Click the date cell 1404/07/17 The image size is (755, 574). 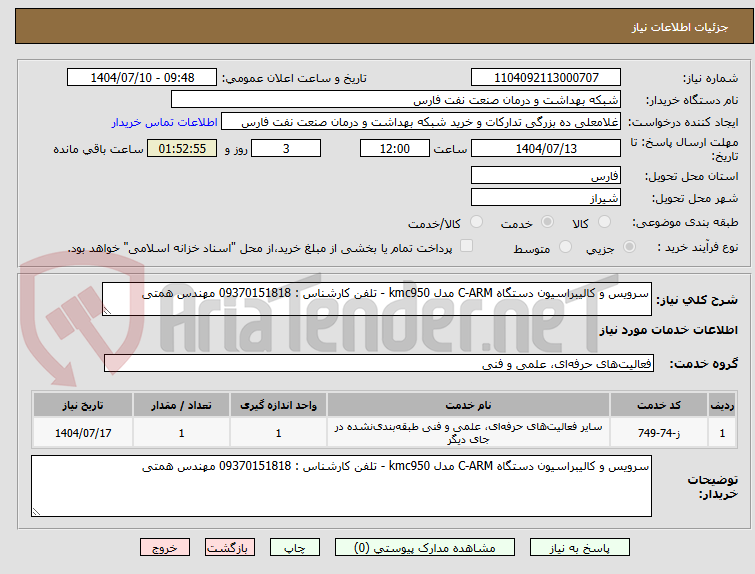pyautogui.click(x=83, y=432)
